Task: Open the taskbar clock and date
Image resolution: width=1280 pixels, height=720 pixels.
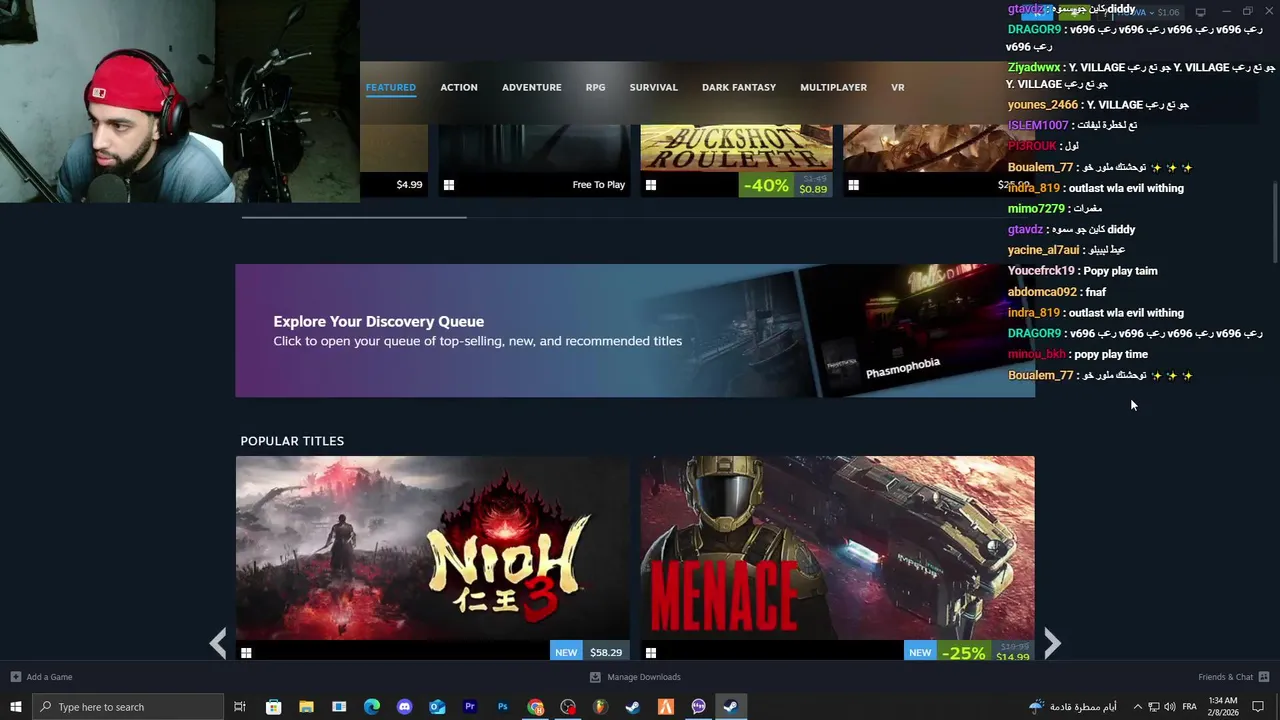Action: point(1223,707)
